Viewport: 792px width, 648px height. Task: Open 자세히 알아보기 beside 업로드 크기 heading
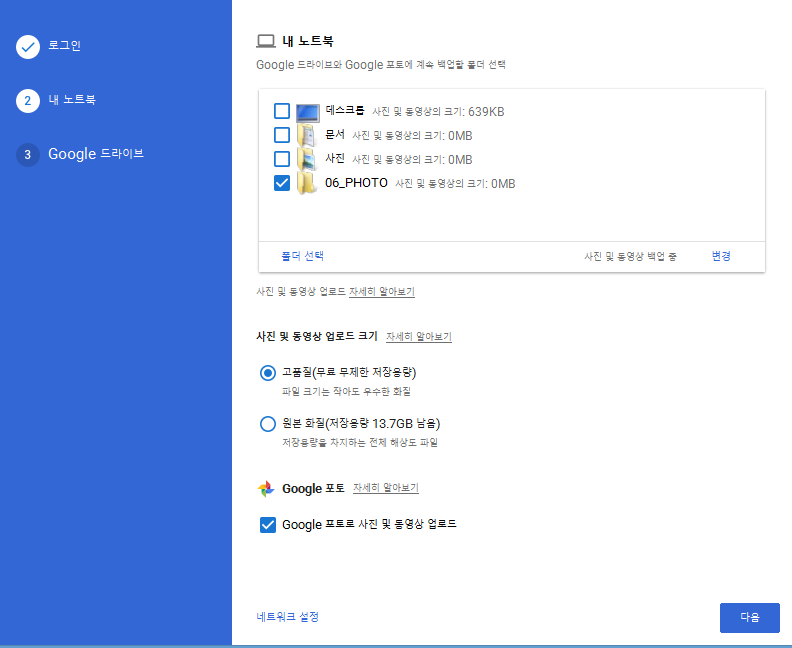pyautogui.click(x=419, y=336)
